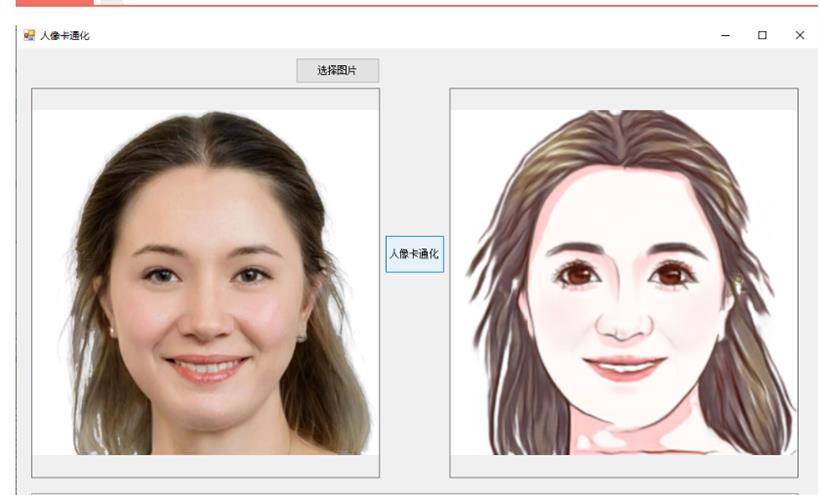Viewport: 820px width, 495px height.
Task: Close the 人像卡通化 window
Action: pyautogui.click(x=800, y=36)
